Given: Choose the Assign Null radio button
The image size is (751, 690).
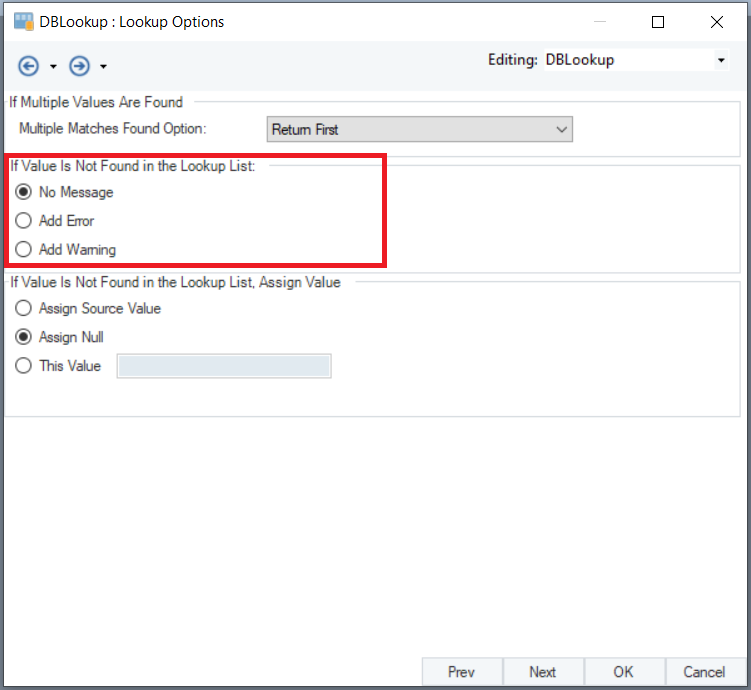Looking at the screenshot, I should pos(24,338).
